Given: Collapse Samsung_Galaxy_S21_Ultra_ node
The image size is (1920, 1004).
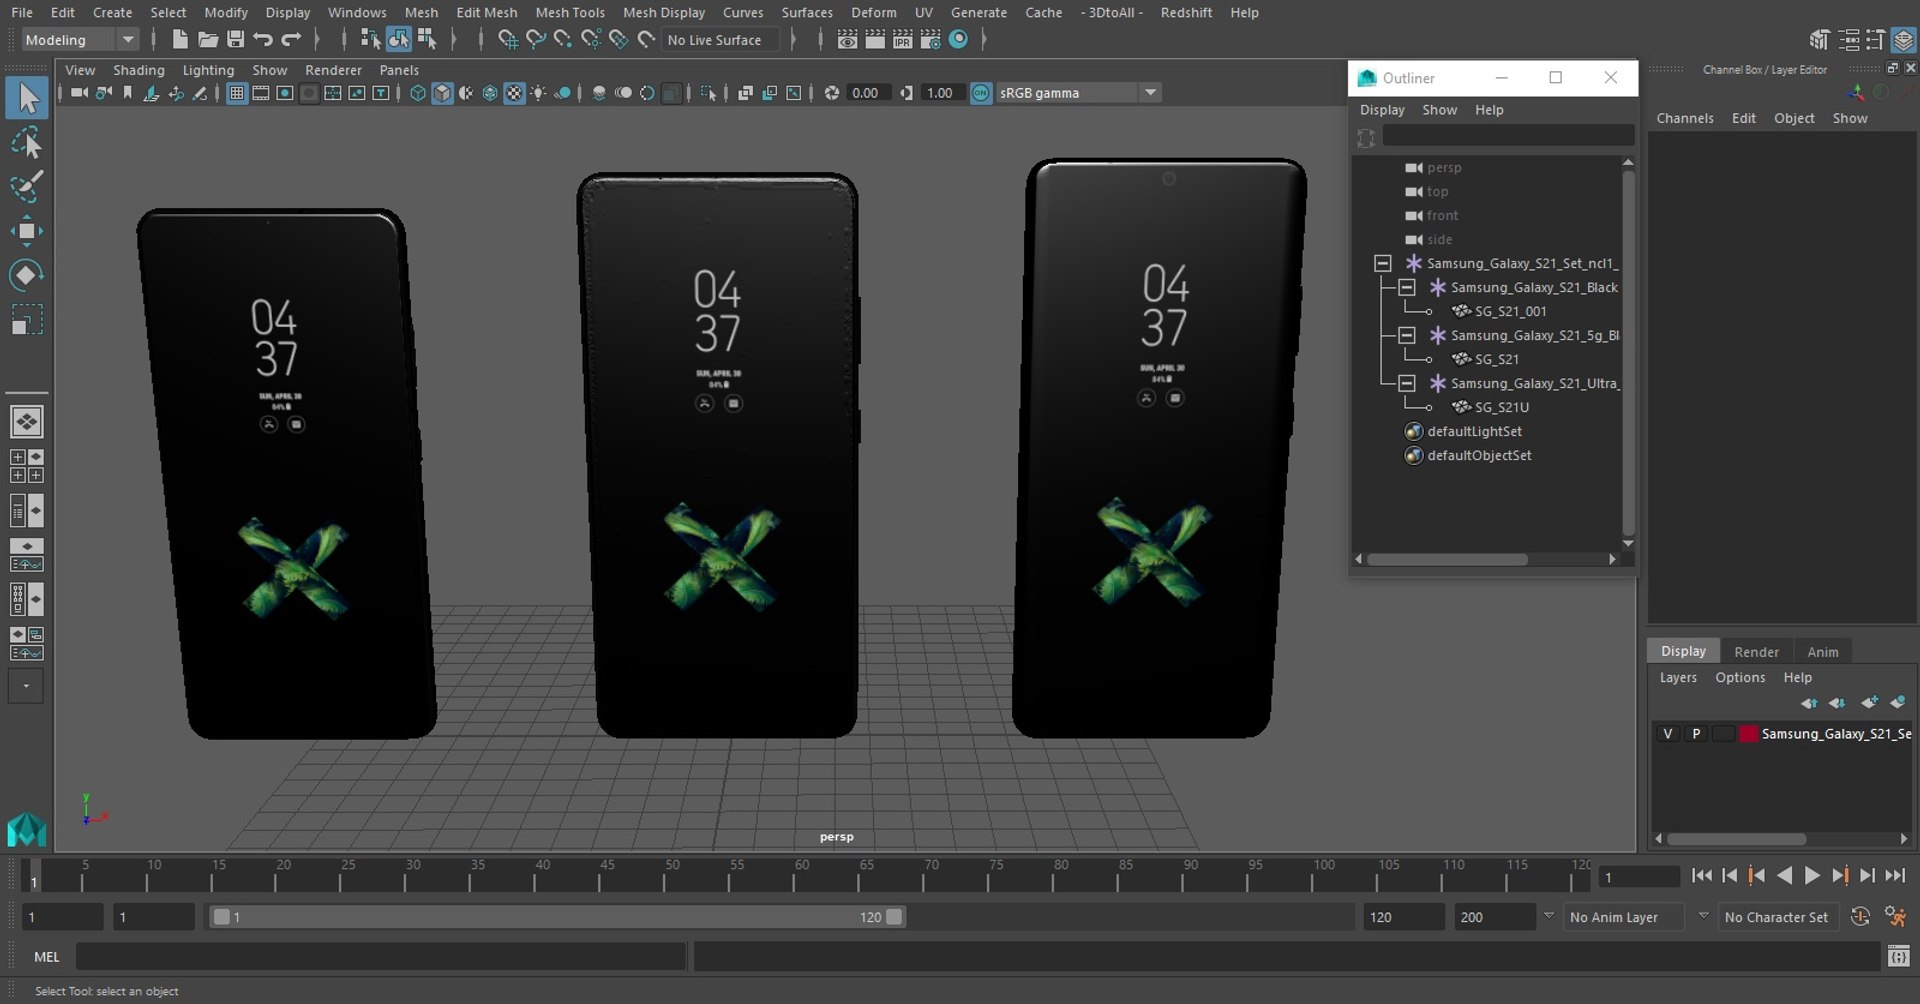Looking at the screenshot, I should [1407, 383].
